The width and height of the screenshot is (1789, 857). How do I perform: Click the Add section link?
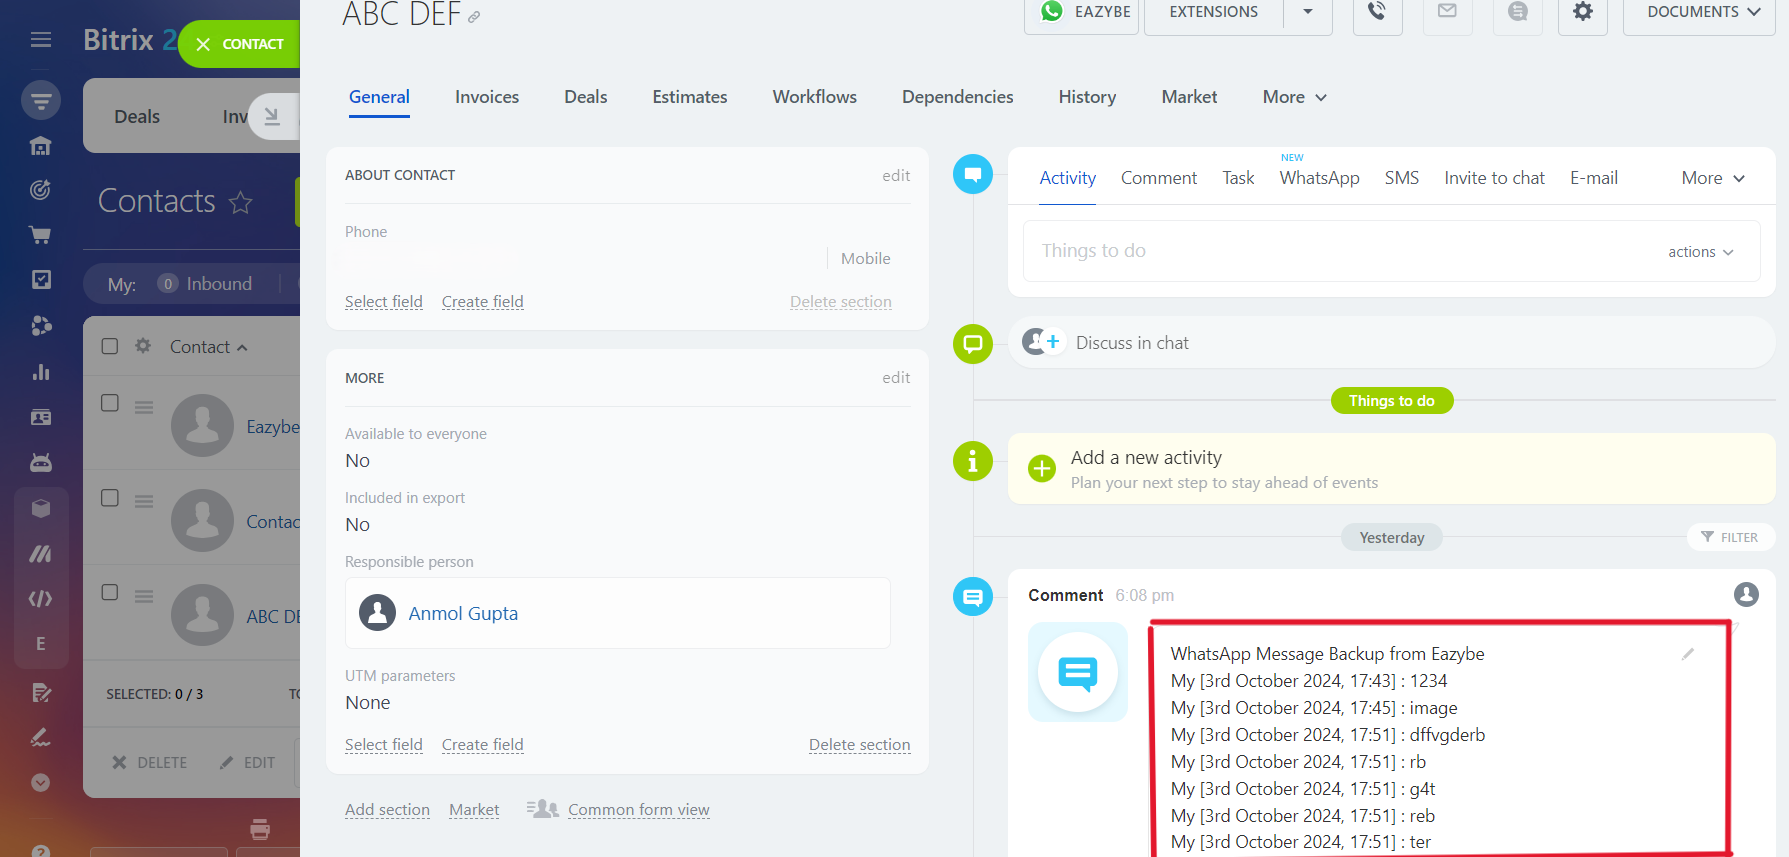(387, 810)
